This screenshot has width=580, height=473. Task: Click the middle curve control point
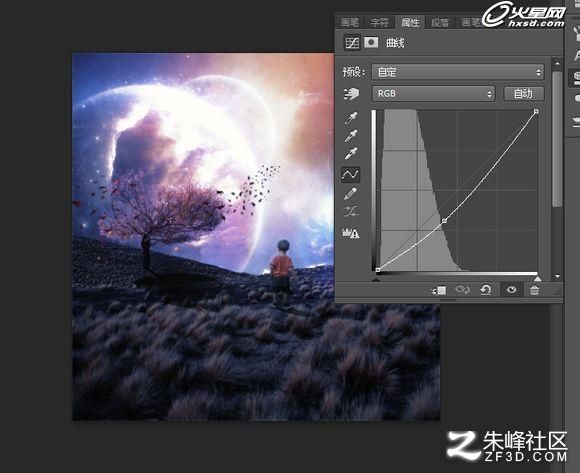click(x=444, y=221)
